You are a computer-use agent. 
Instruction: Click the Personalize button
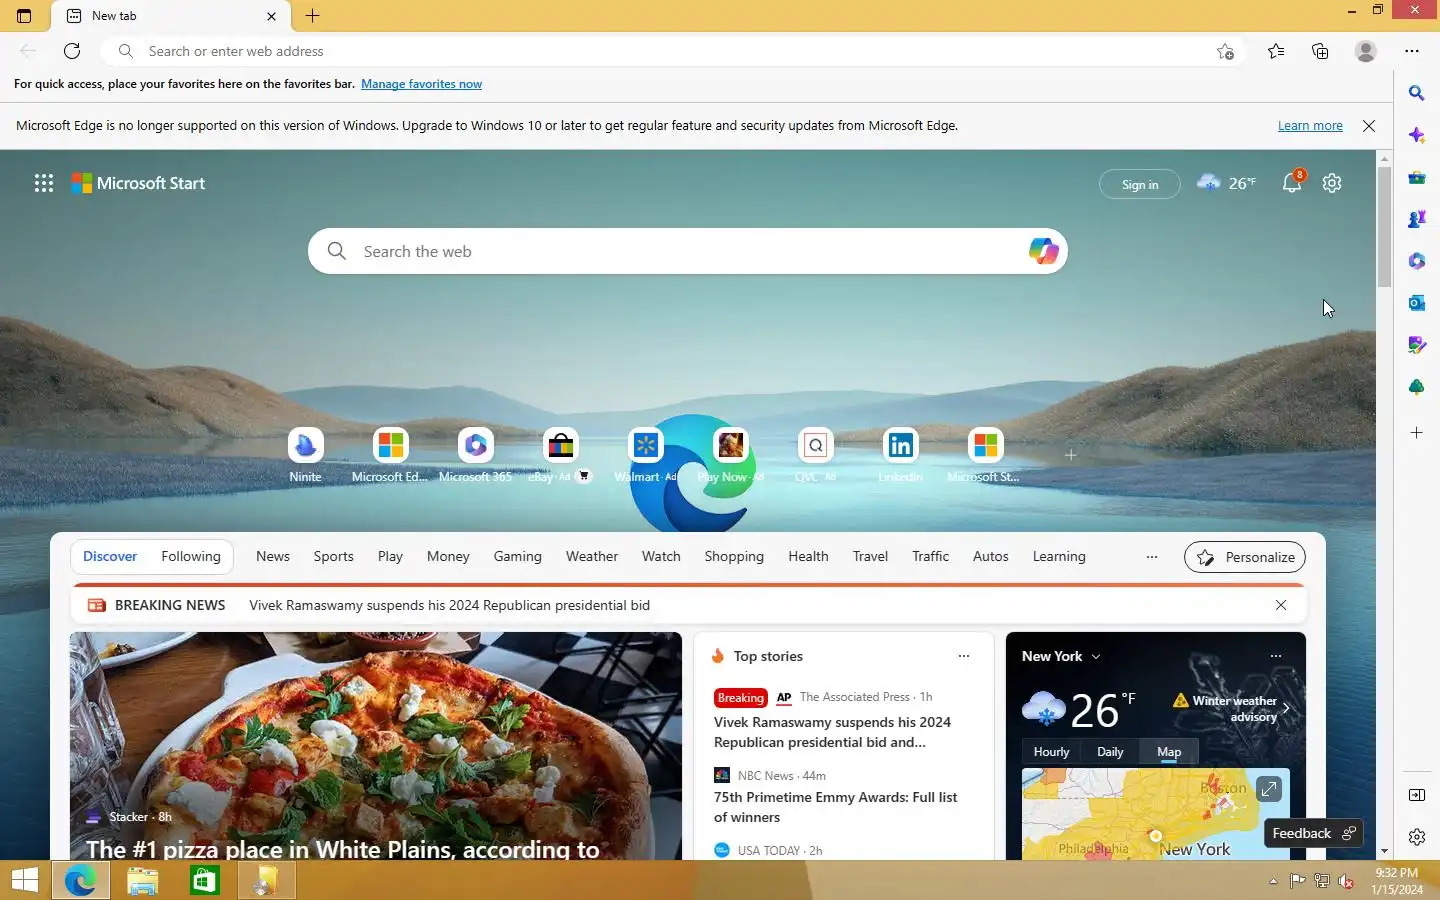point(1244,557)
